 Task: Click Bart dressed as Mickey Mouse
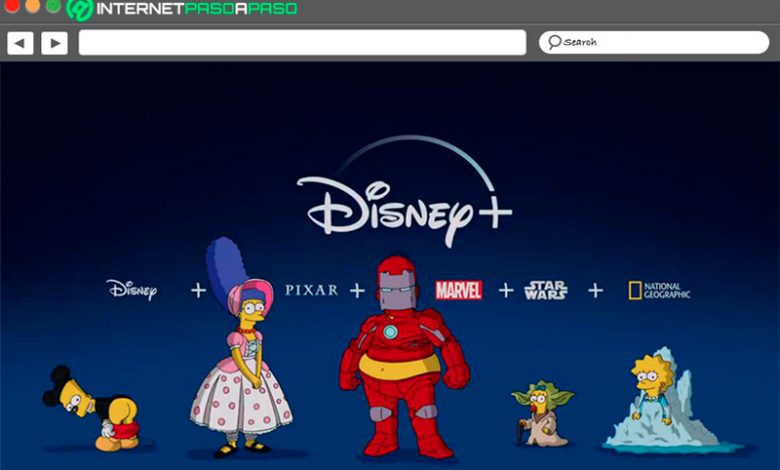coord(92,409)
